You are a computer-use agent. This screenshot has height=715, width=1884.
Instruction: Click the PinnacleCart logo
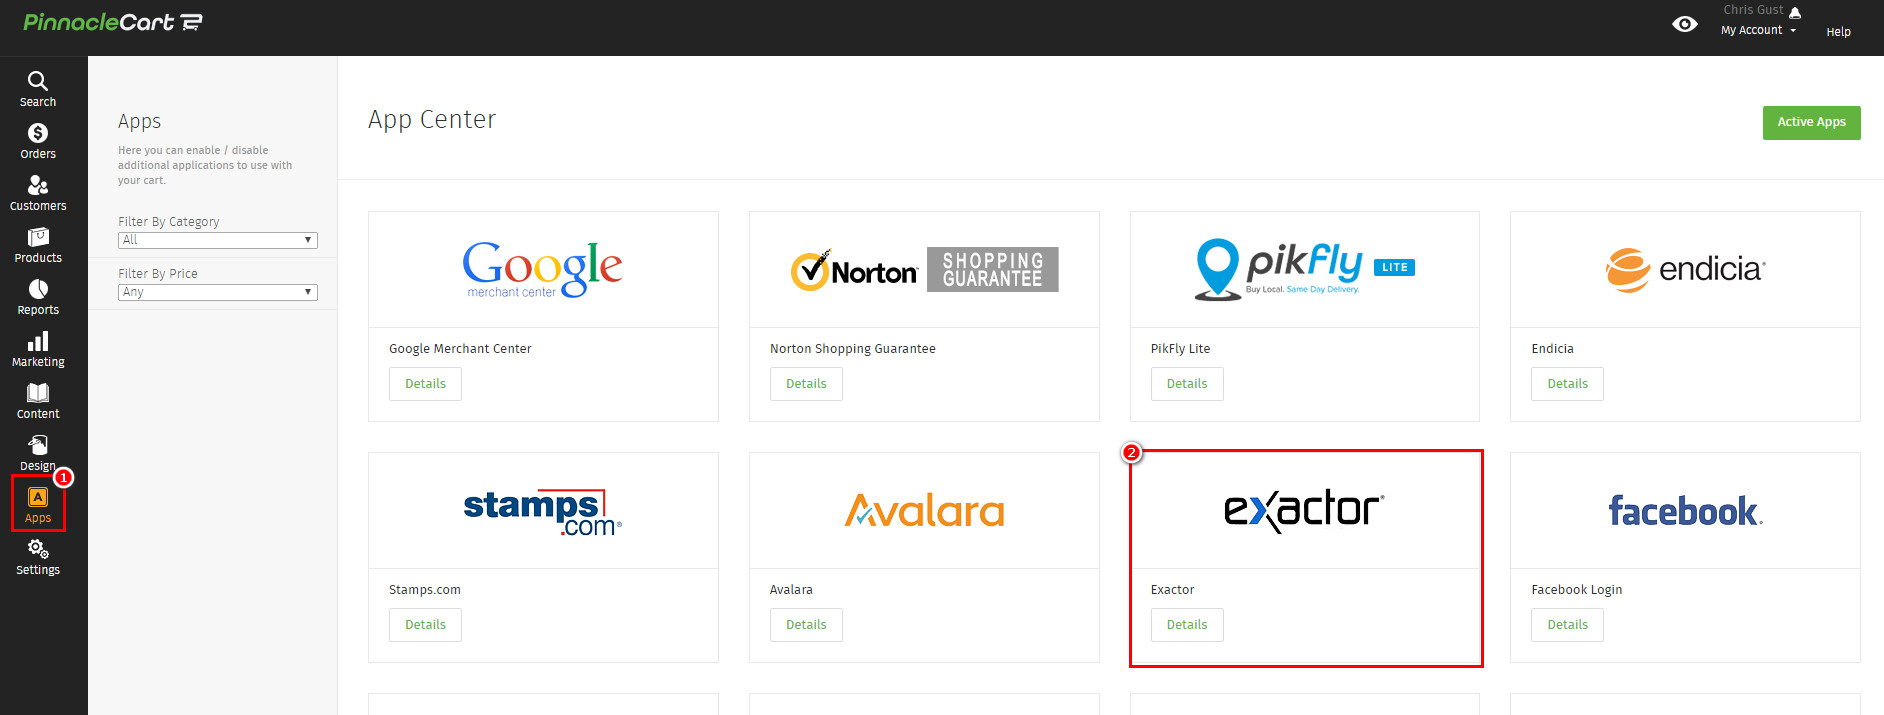(113, 22)
